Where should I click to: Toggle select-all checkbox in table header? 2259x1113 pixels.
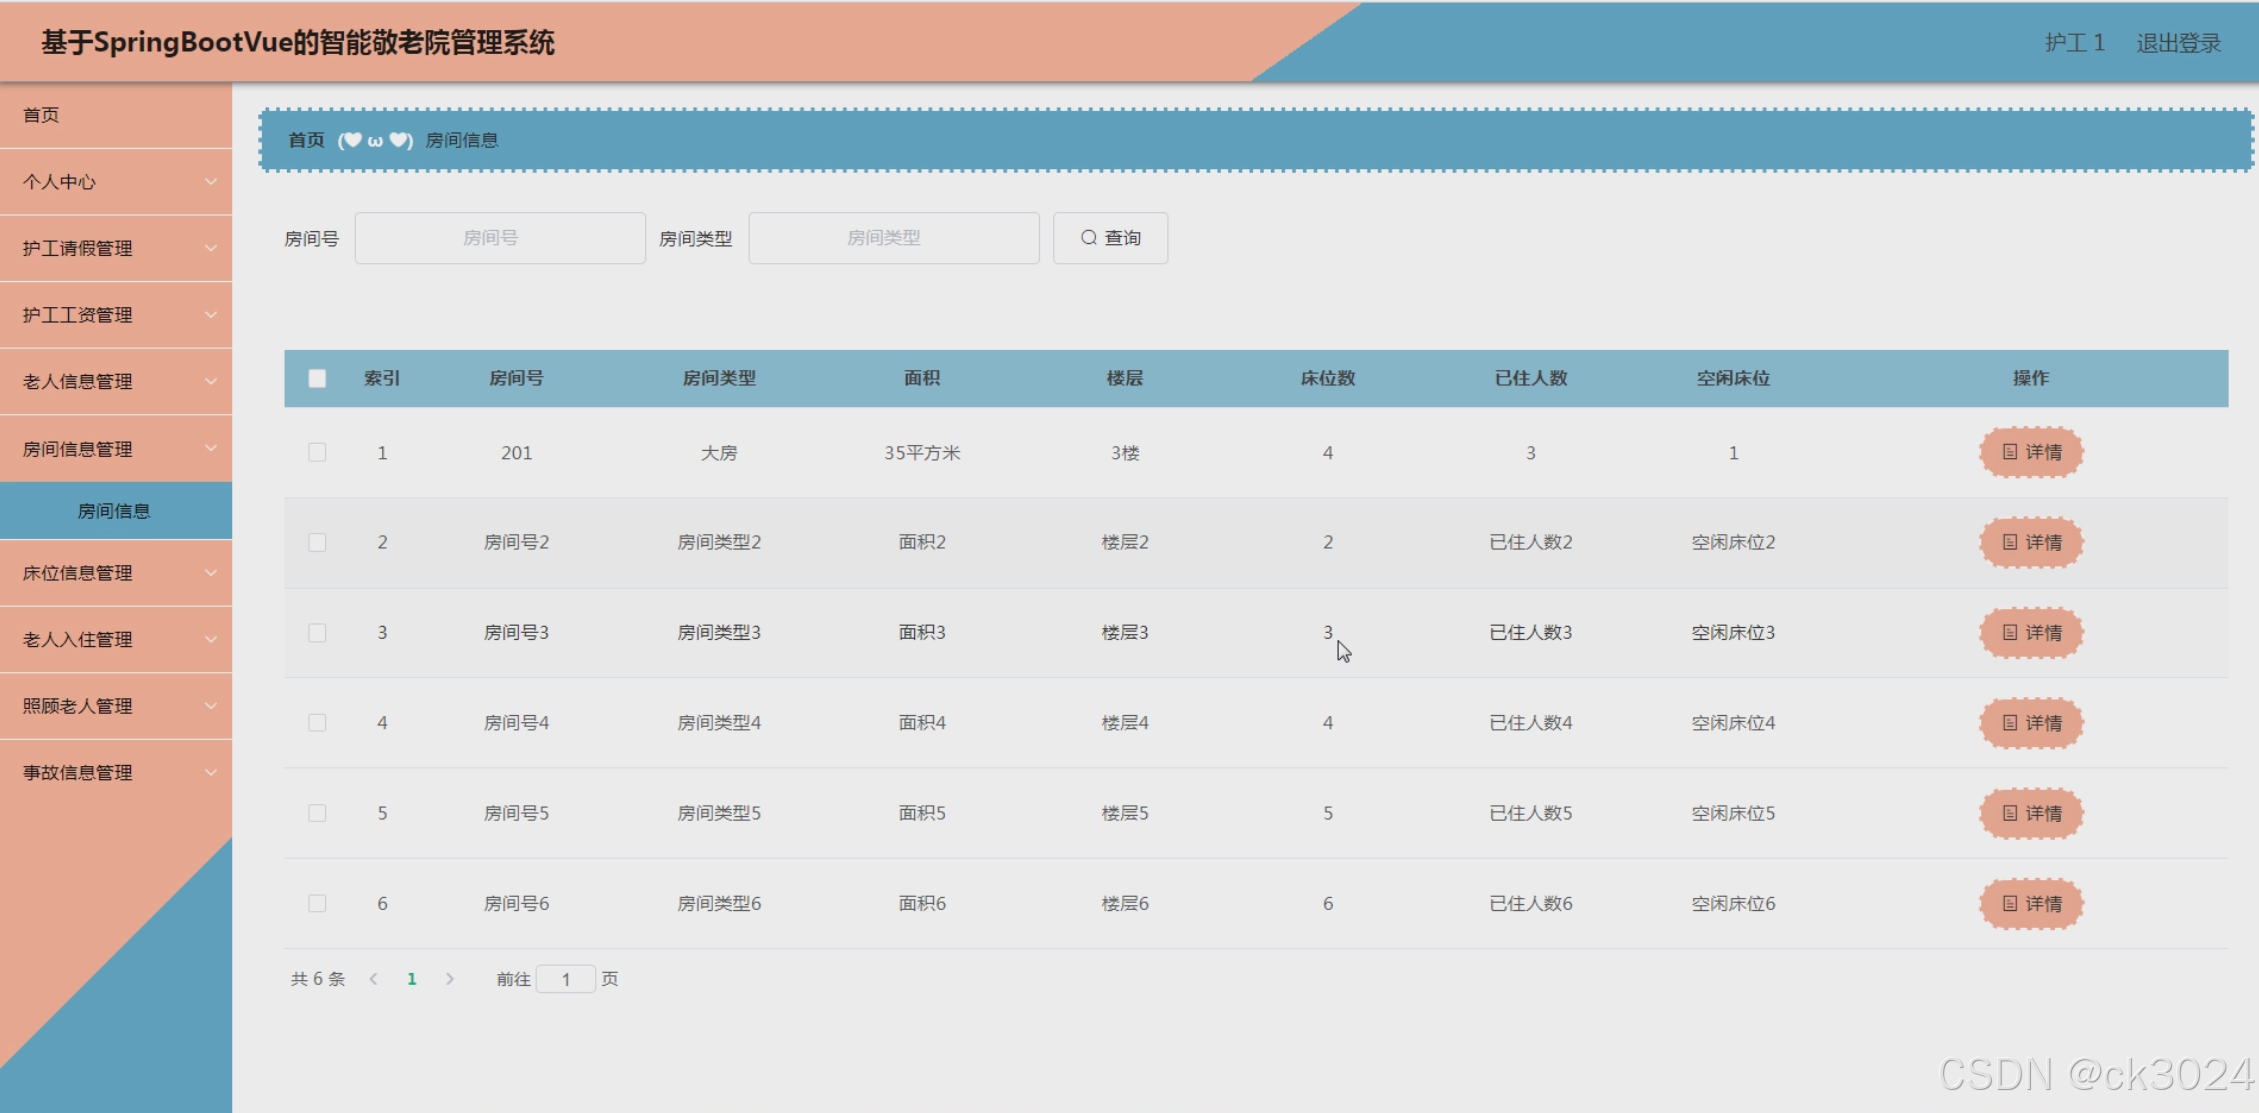point(317,378)
